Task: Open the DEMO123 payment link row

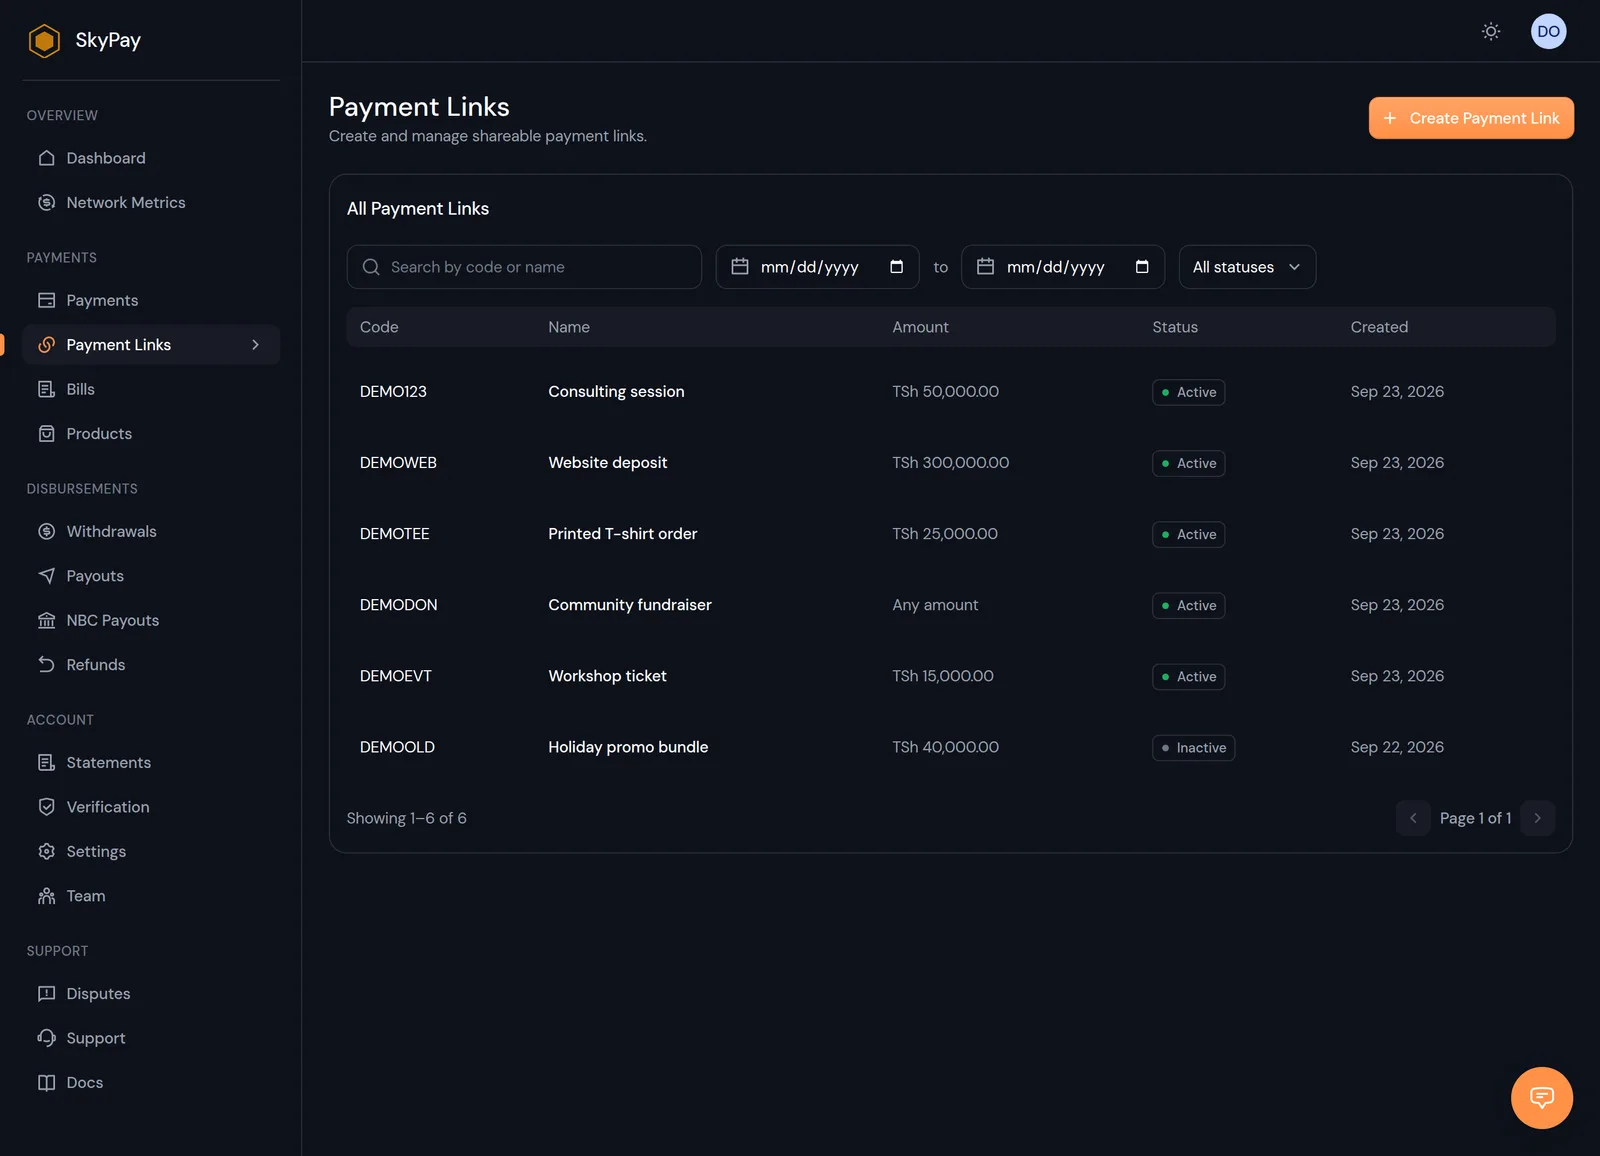Action: pyautogui.click(x=951, y=392)
